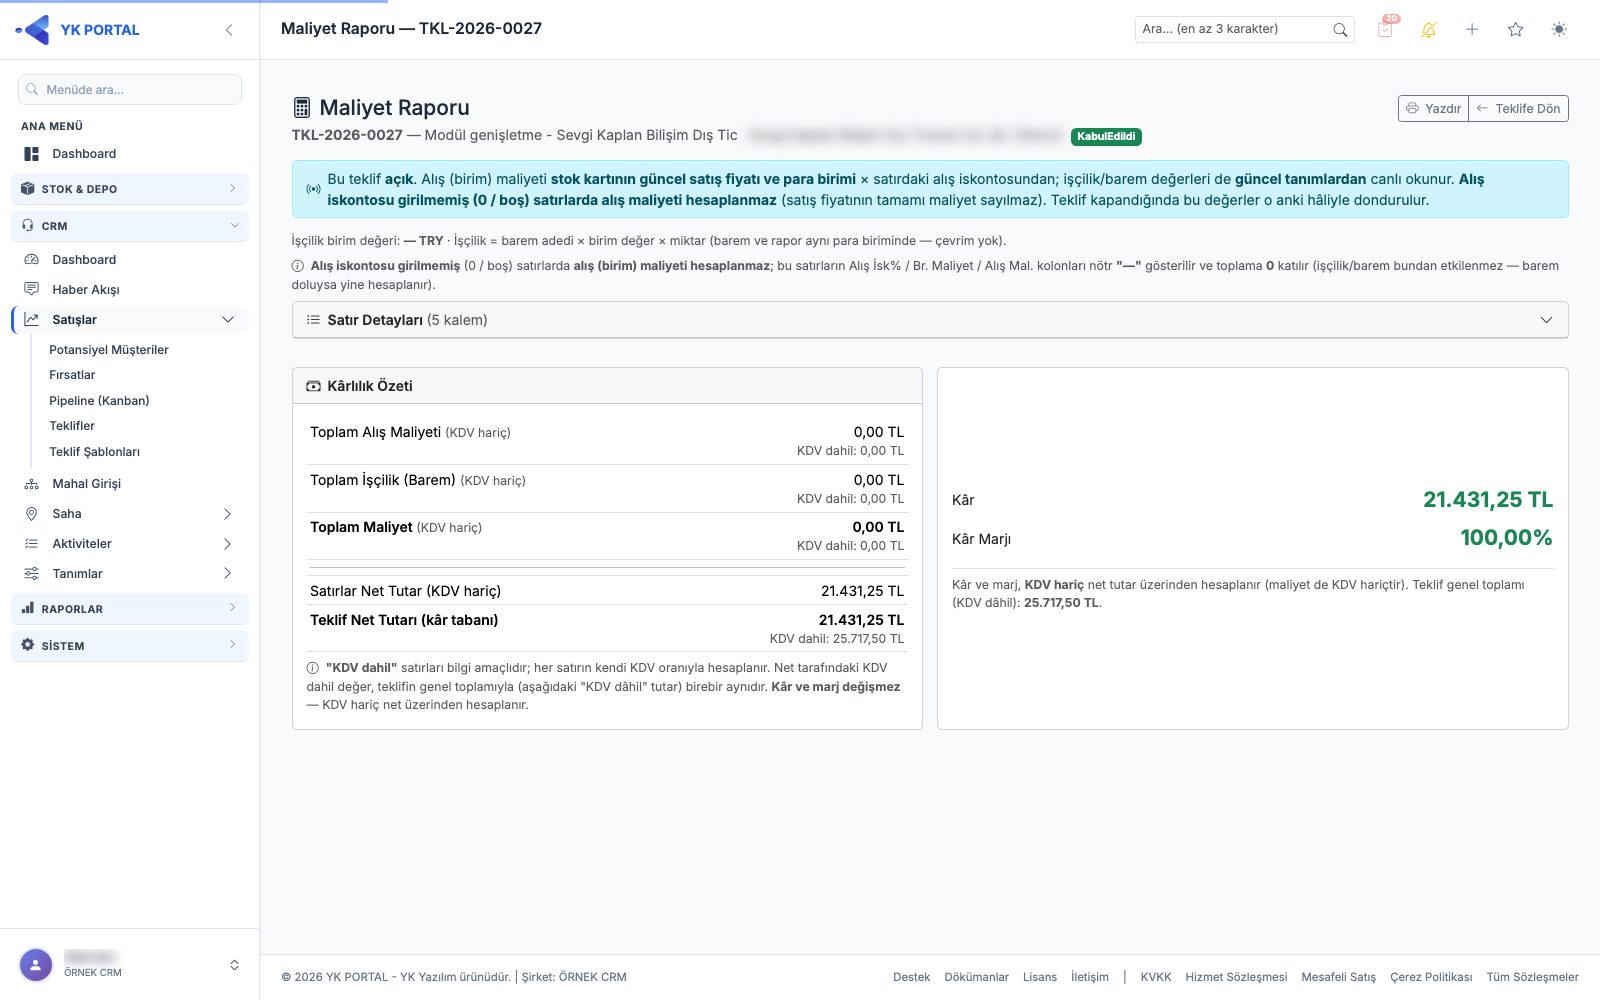Open Teklifler list
The height and width of the screenshot is (1000, 1600).
pos(72,426)
